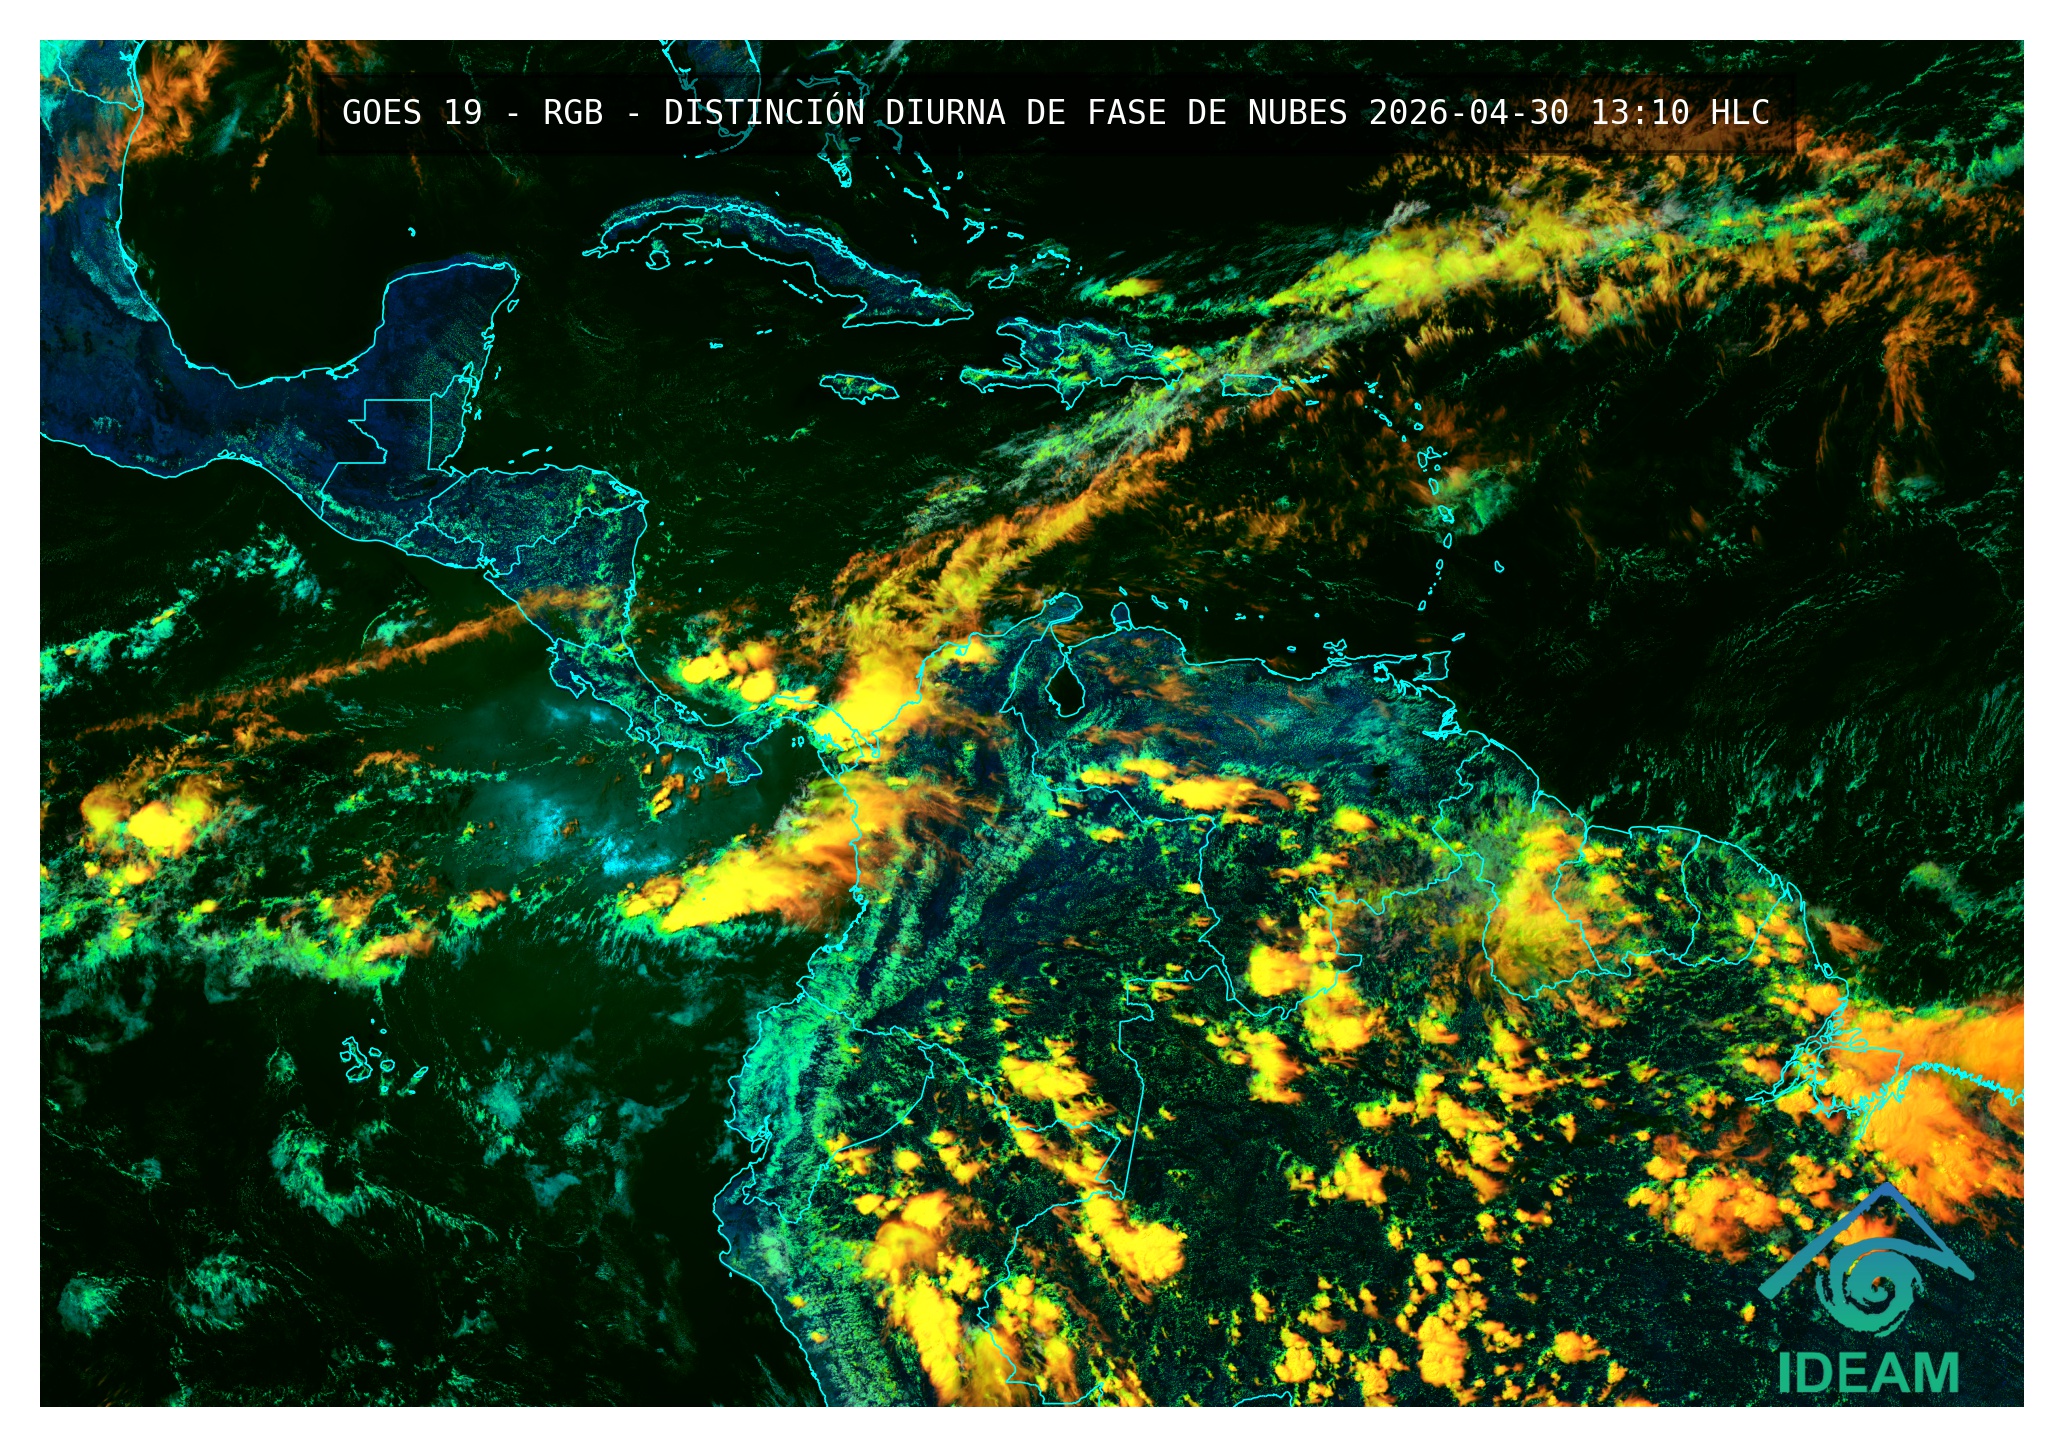Screen dimensions: 2063x1447
Task: Click the IDEAM text under the logo
Action: coord(1867,1373)
